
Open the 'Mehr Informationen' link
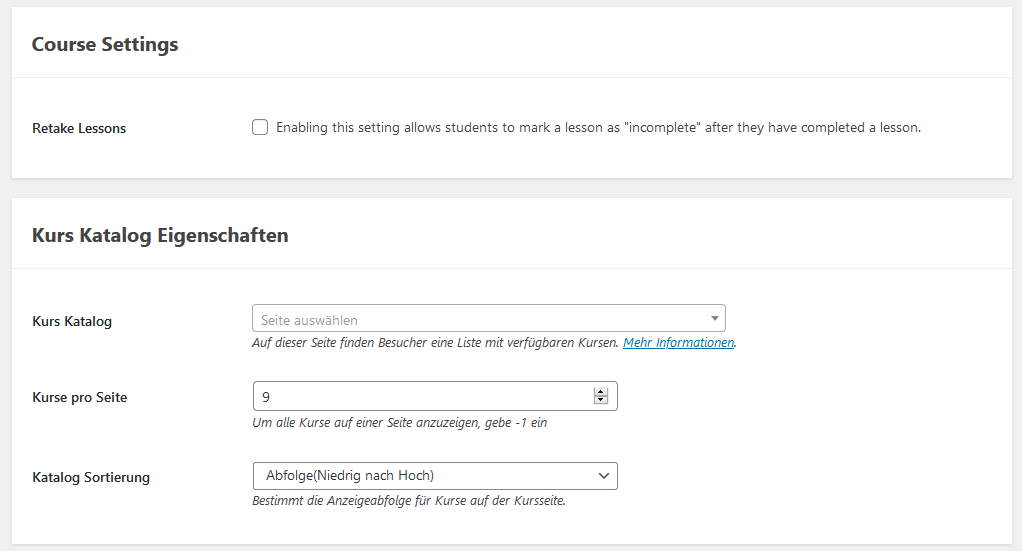[x=679, y=343]
